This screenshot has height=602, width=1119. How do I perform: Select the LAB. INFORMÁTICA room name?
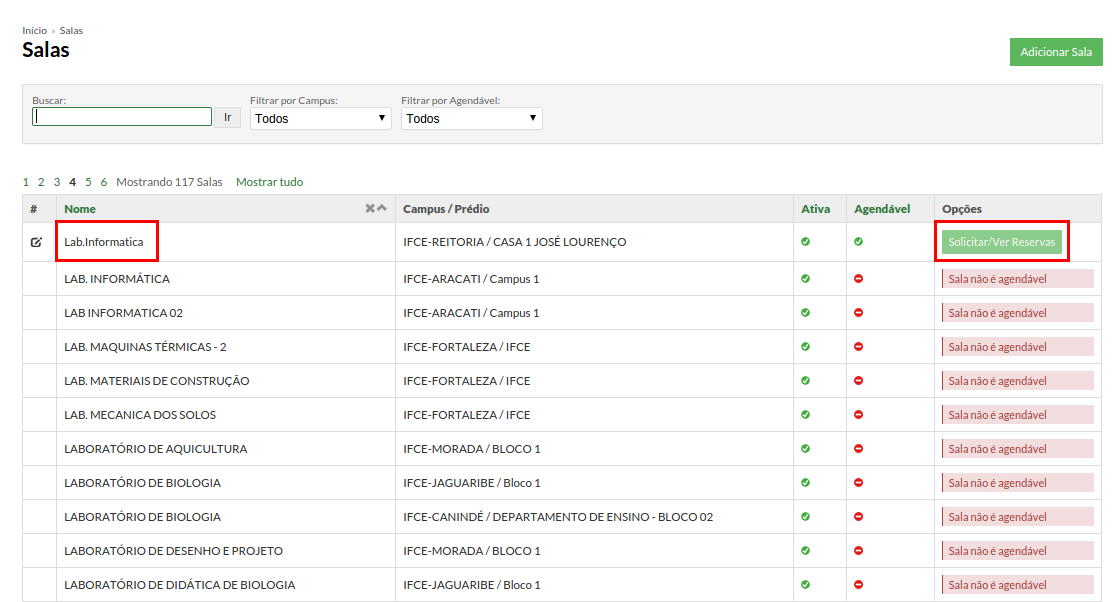(117, 279)
